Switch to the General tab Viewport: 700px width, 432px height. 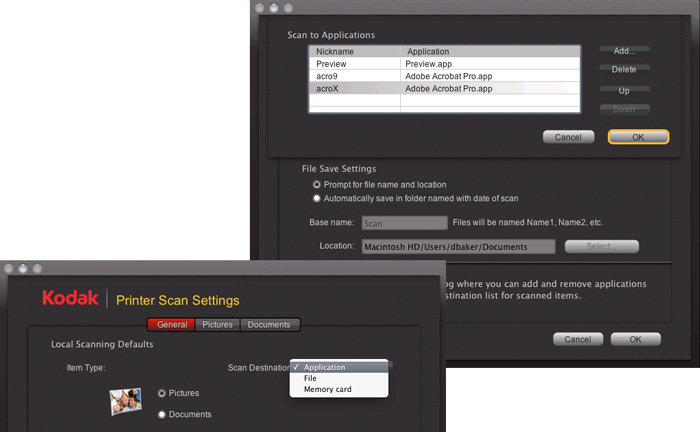(171, 324)
